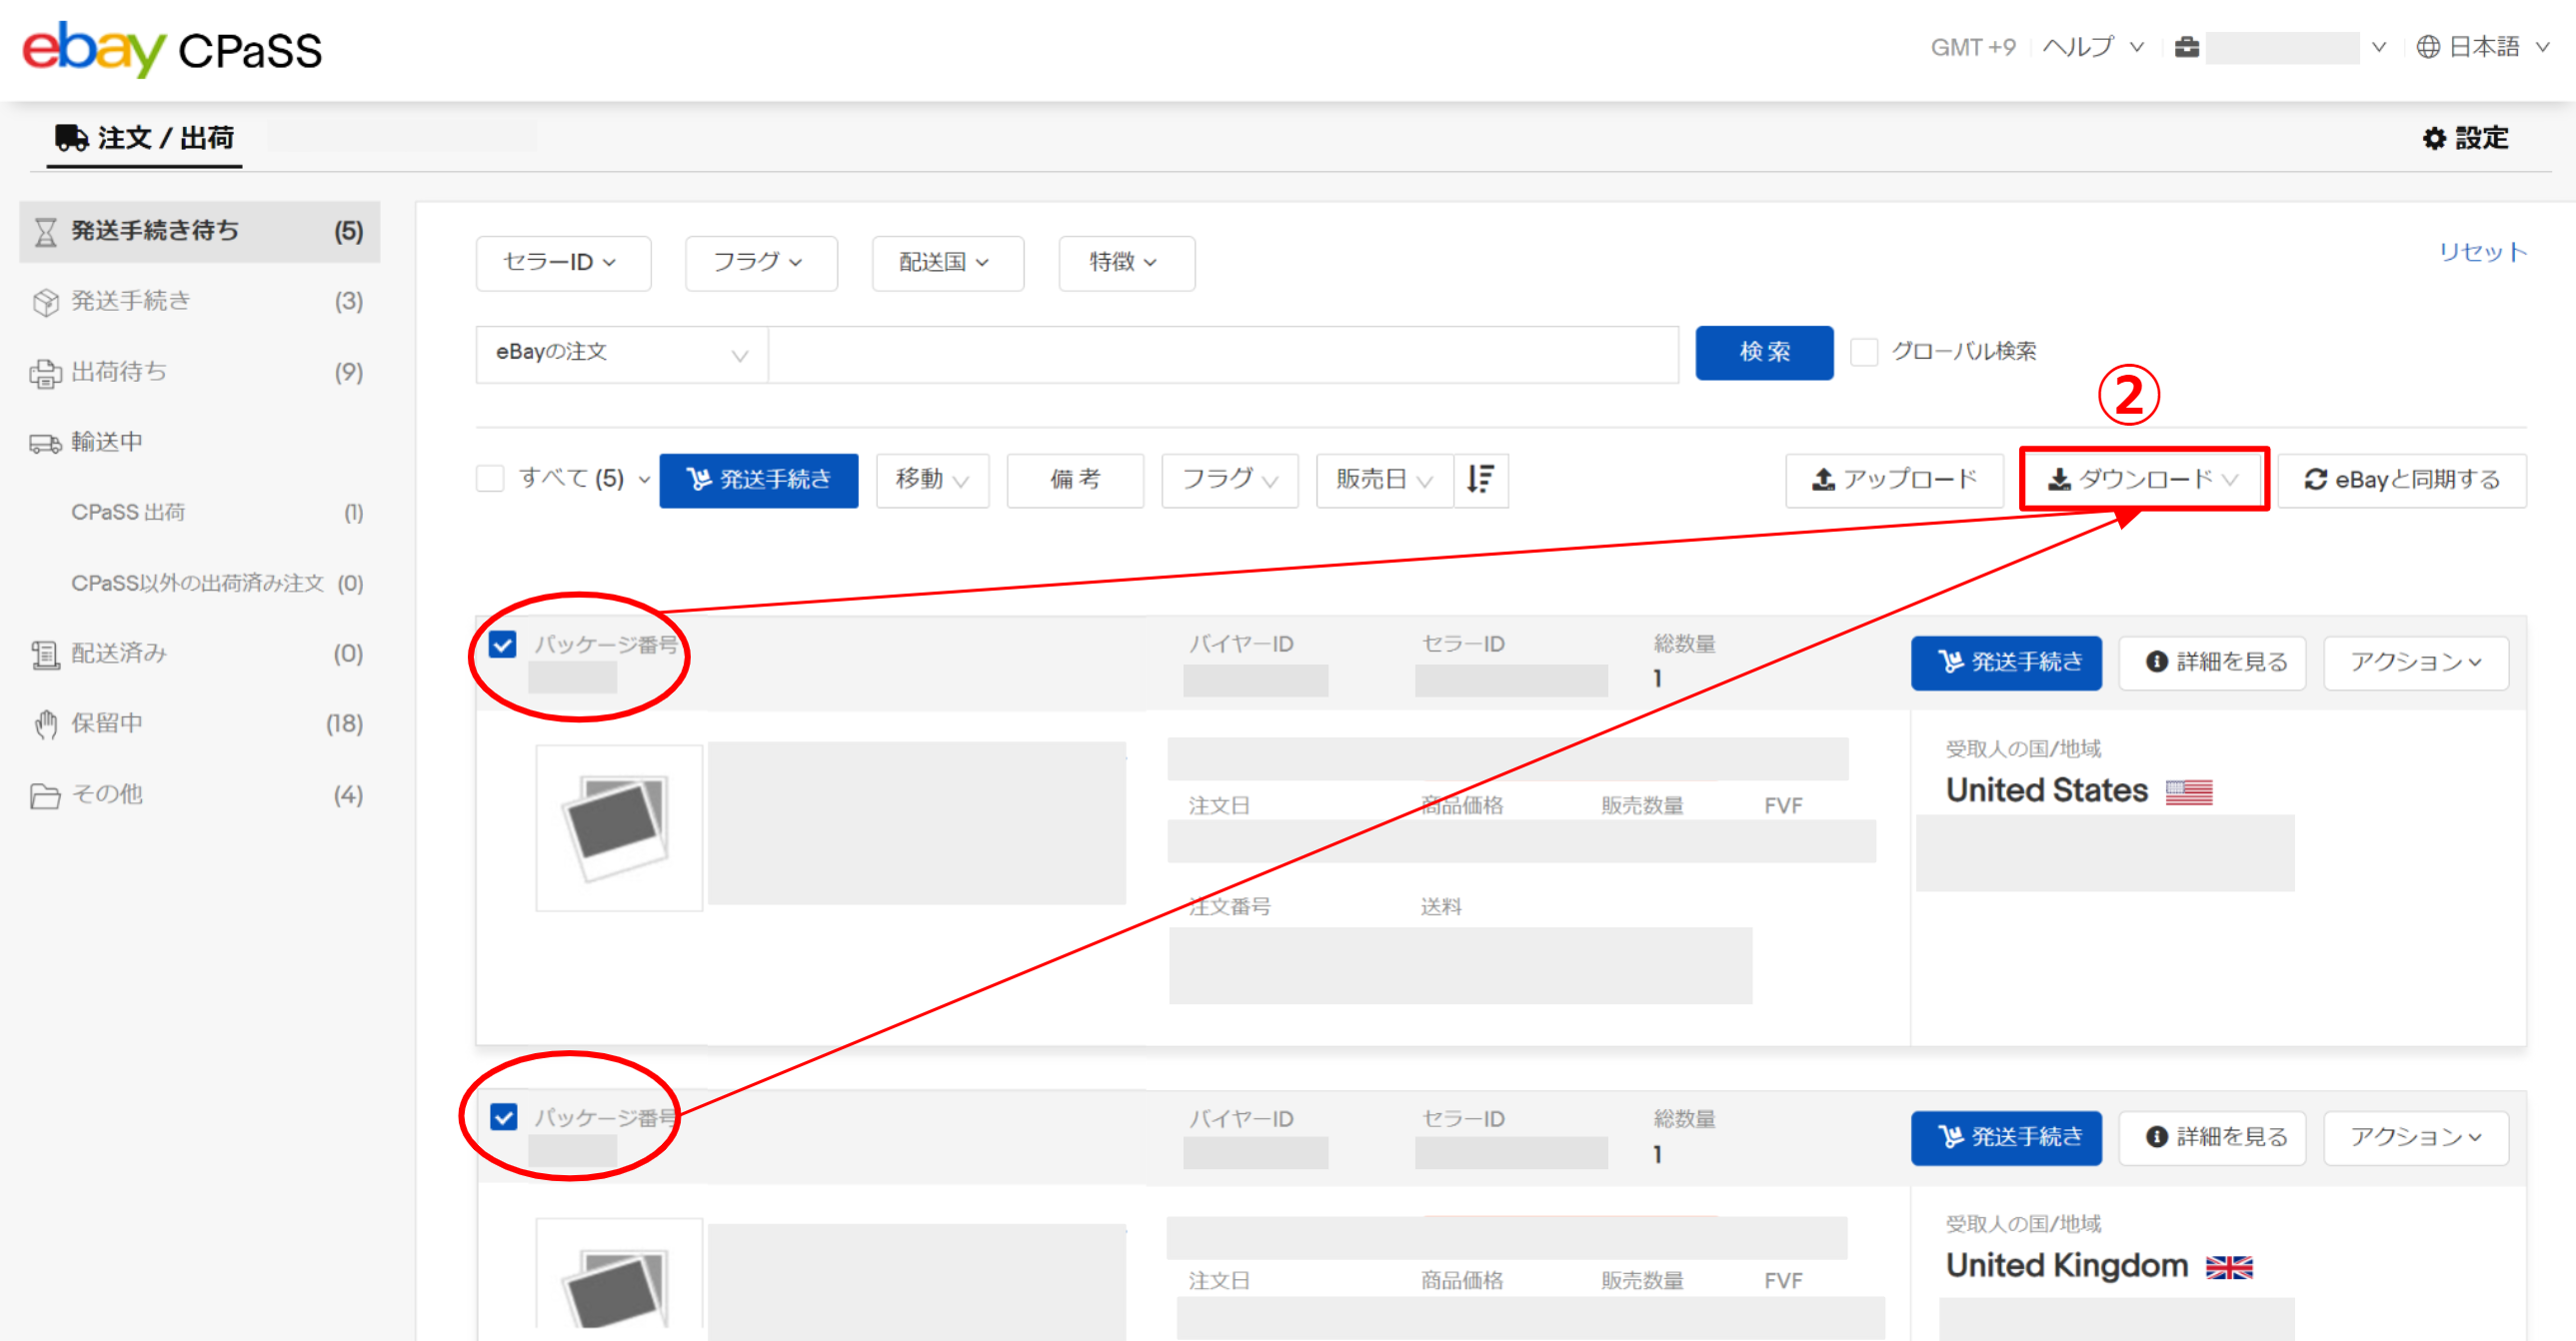
Task: Click the sort order icon beside 販売日
Action: 1480,479
